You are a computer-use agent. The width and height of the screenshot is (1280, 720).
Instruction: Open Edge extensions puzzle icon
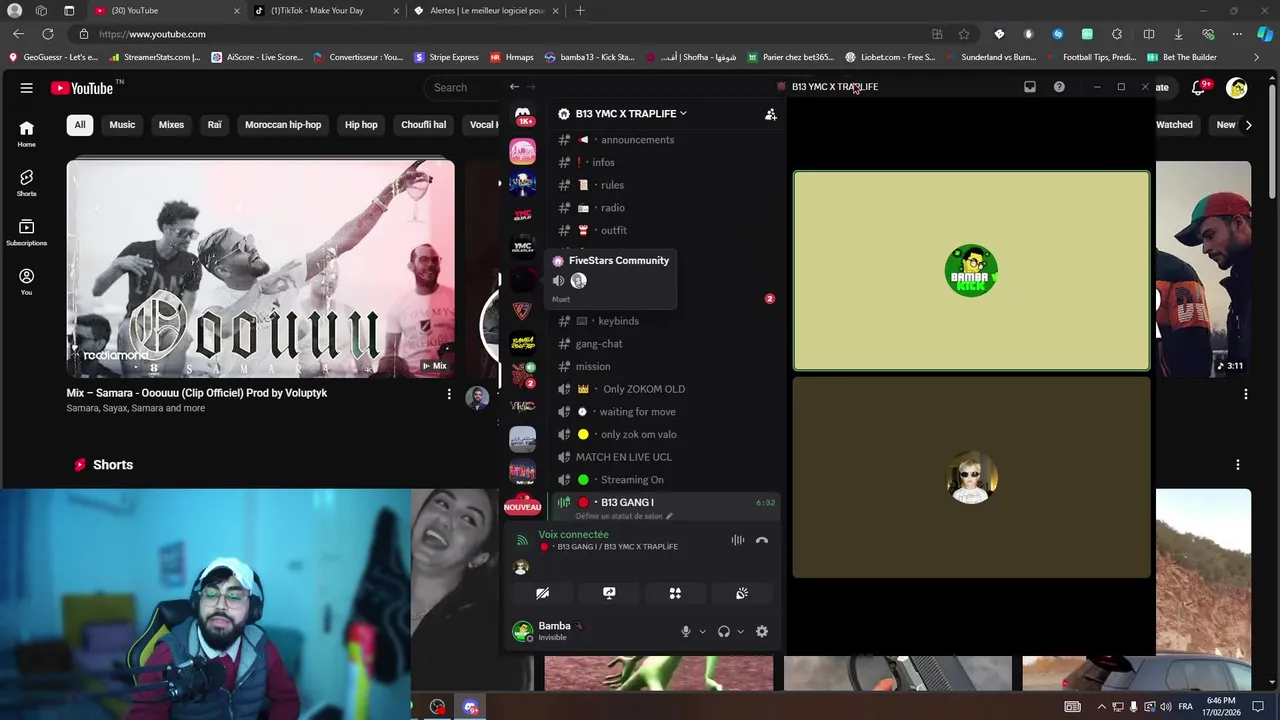(1117, 34)
